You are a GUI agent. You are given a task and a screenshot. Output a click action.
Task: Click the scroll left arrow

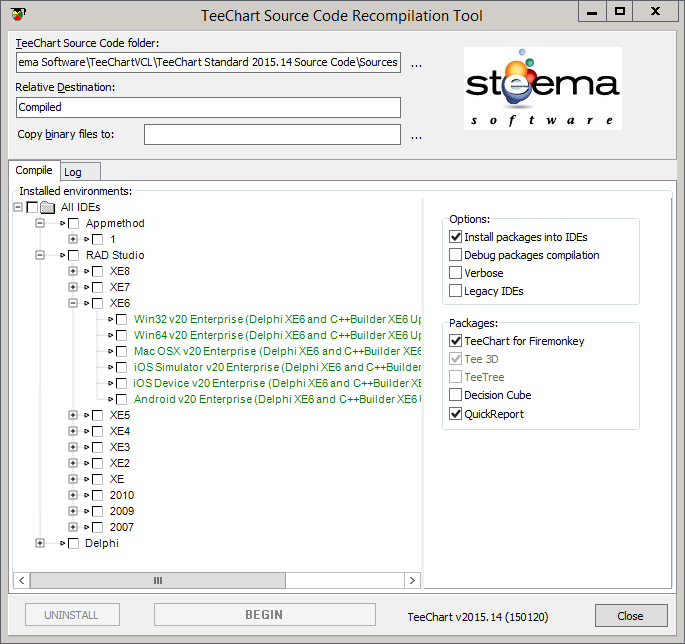21,581
